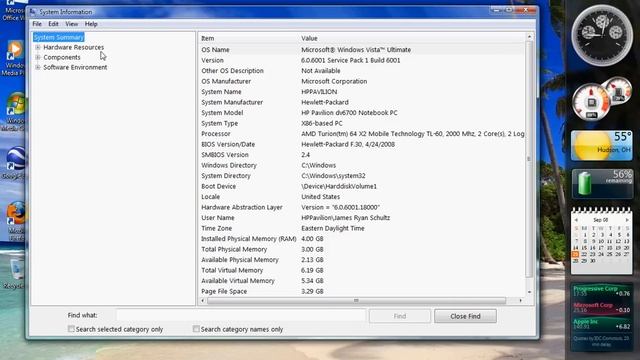This screenshot has width=640, height=360.
Task: Select the SMBIOS Version row
Action: [362, 155]
